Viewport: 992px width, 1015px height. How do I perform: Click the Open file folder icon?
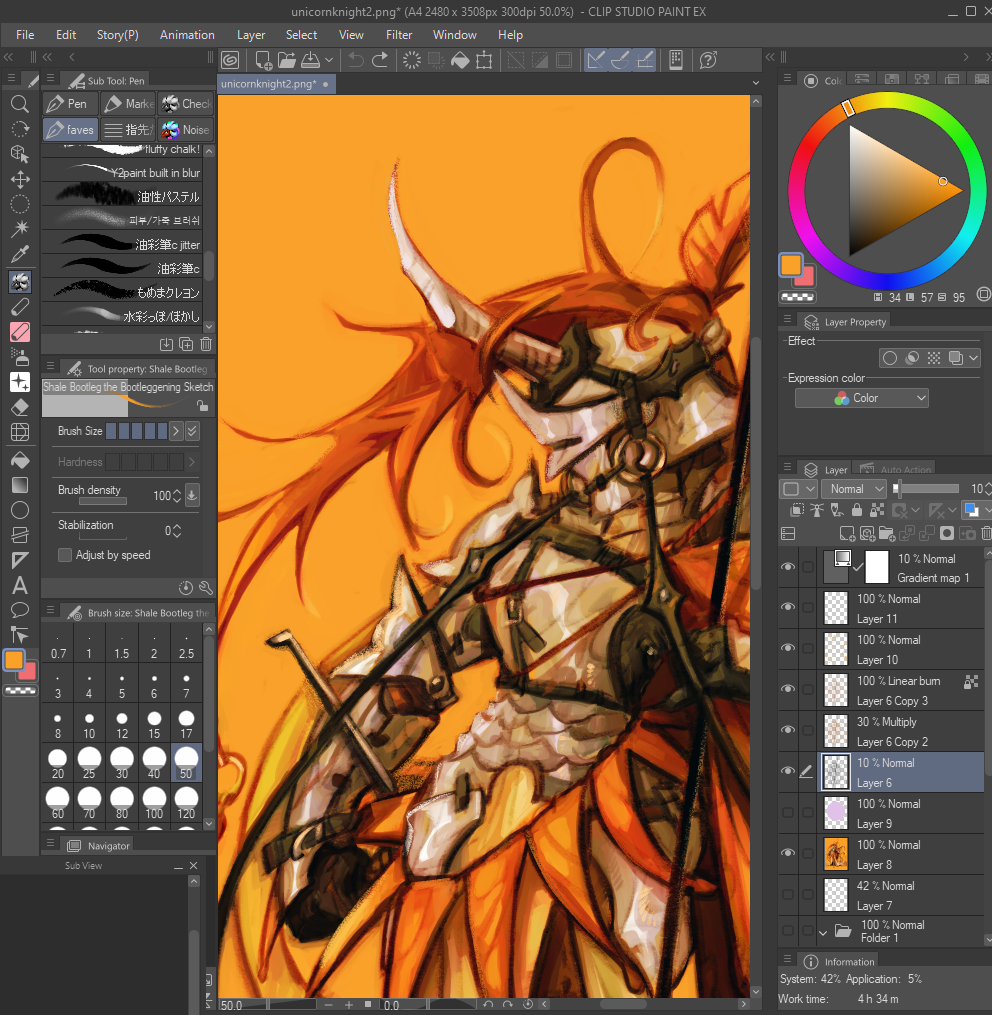pos(287,60)
